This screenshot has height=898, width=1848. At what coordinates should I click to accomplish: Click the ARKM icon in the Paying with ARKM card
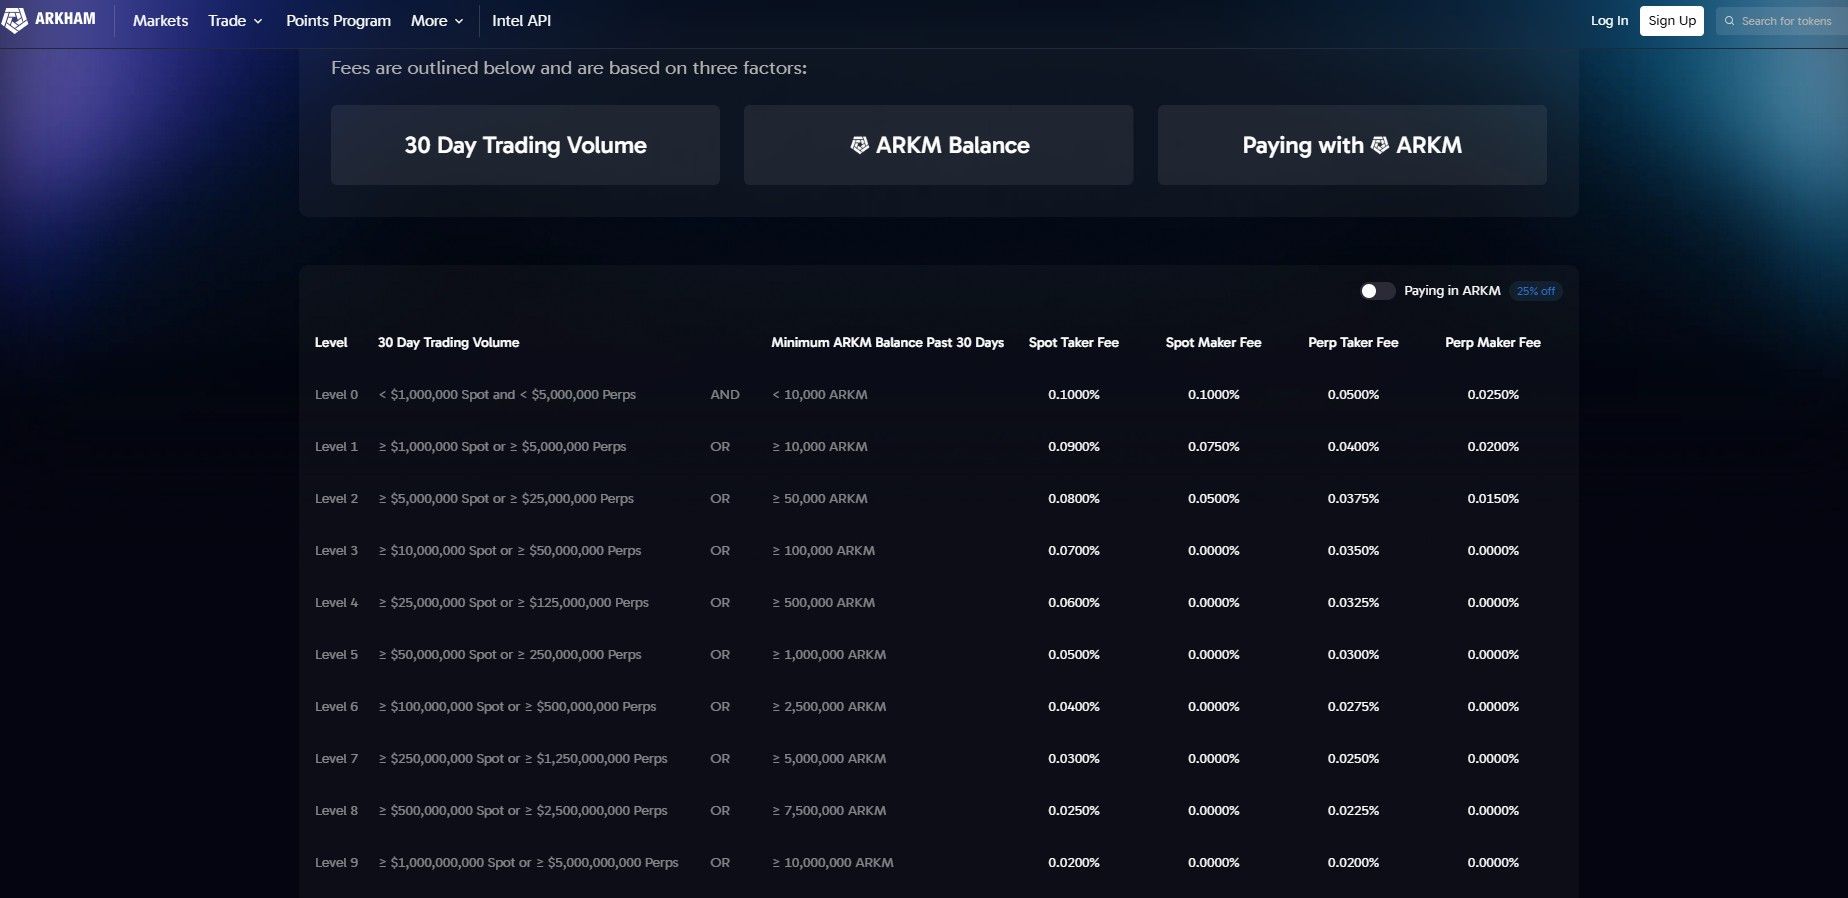click(x=1379, y=146)
